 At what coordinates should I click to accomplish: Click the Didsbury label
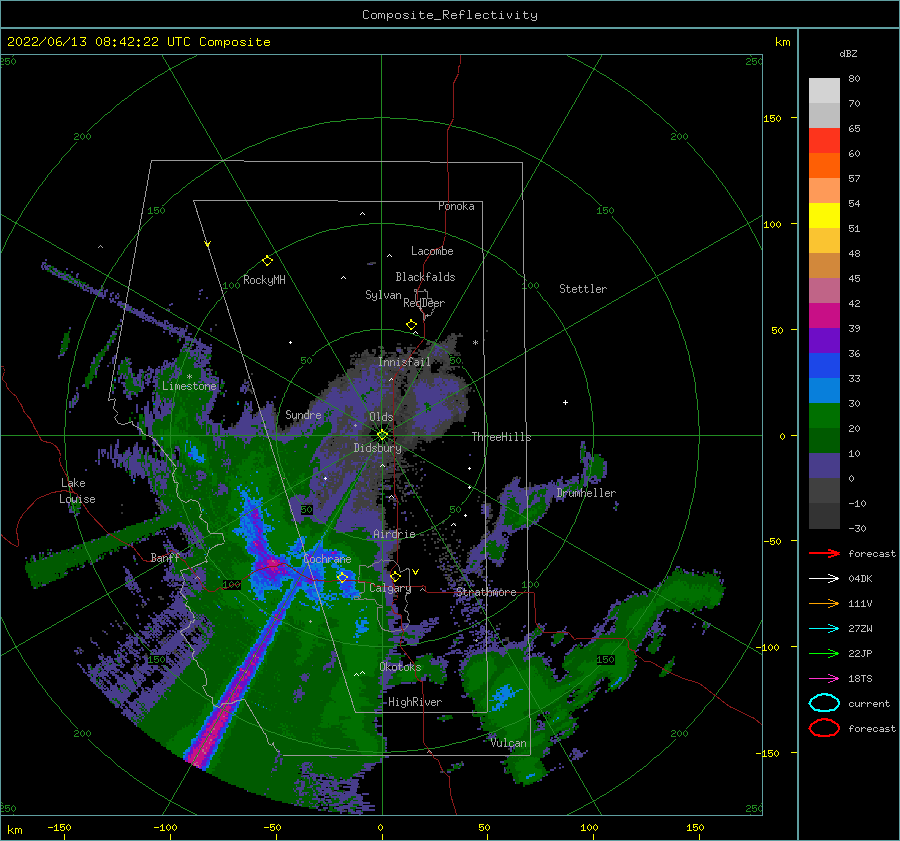tap(377, 448)
